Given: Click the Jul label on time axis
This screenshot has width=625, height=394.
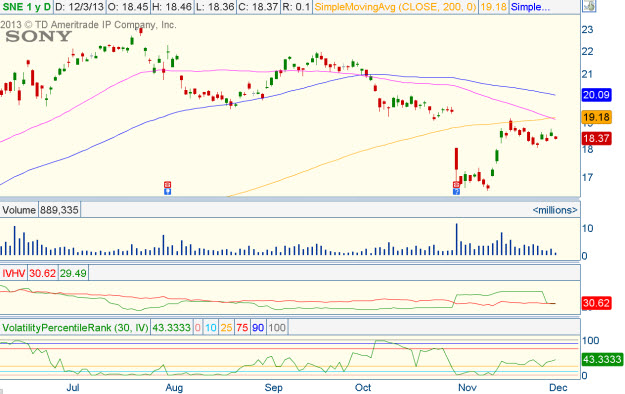Looking at the screenshot, I should click(73, 387).
